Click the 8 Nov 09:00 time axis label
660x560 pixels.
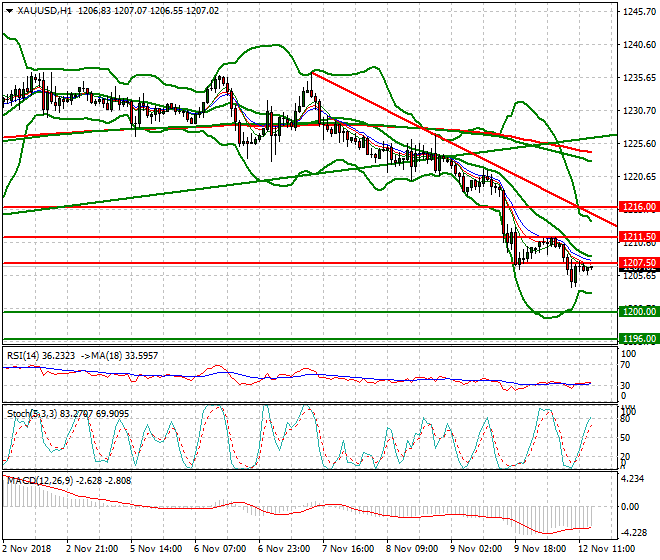click(412, 549)
